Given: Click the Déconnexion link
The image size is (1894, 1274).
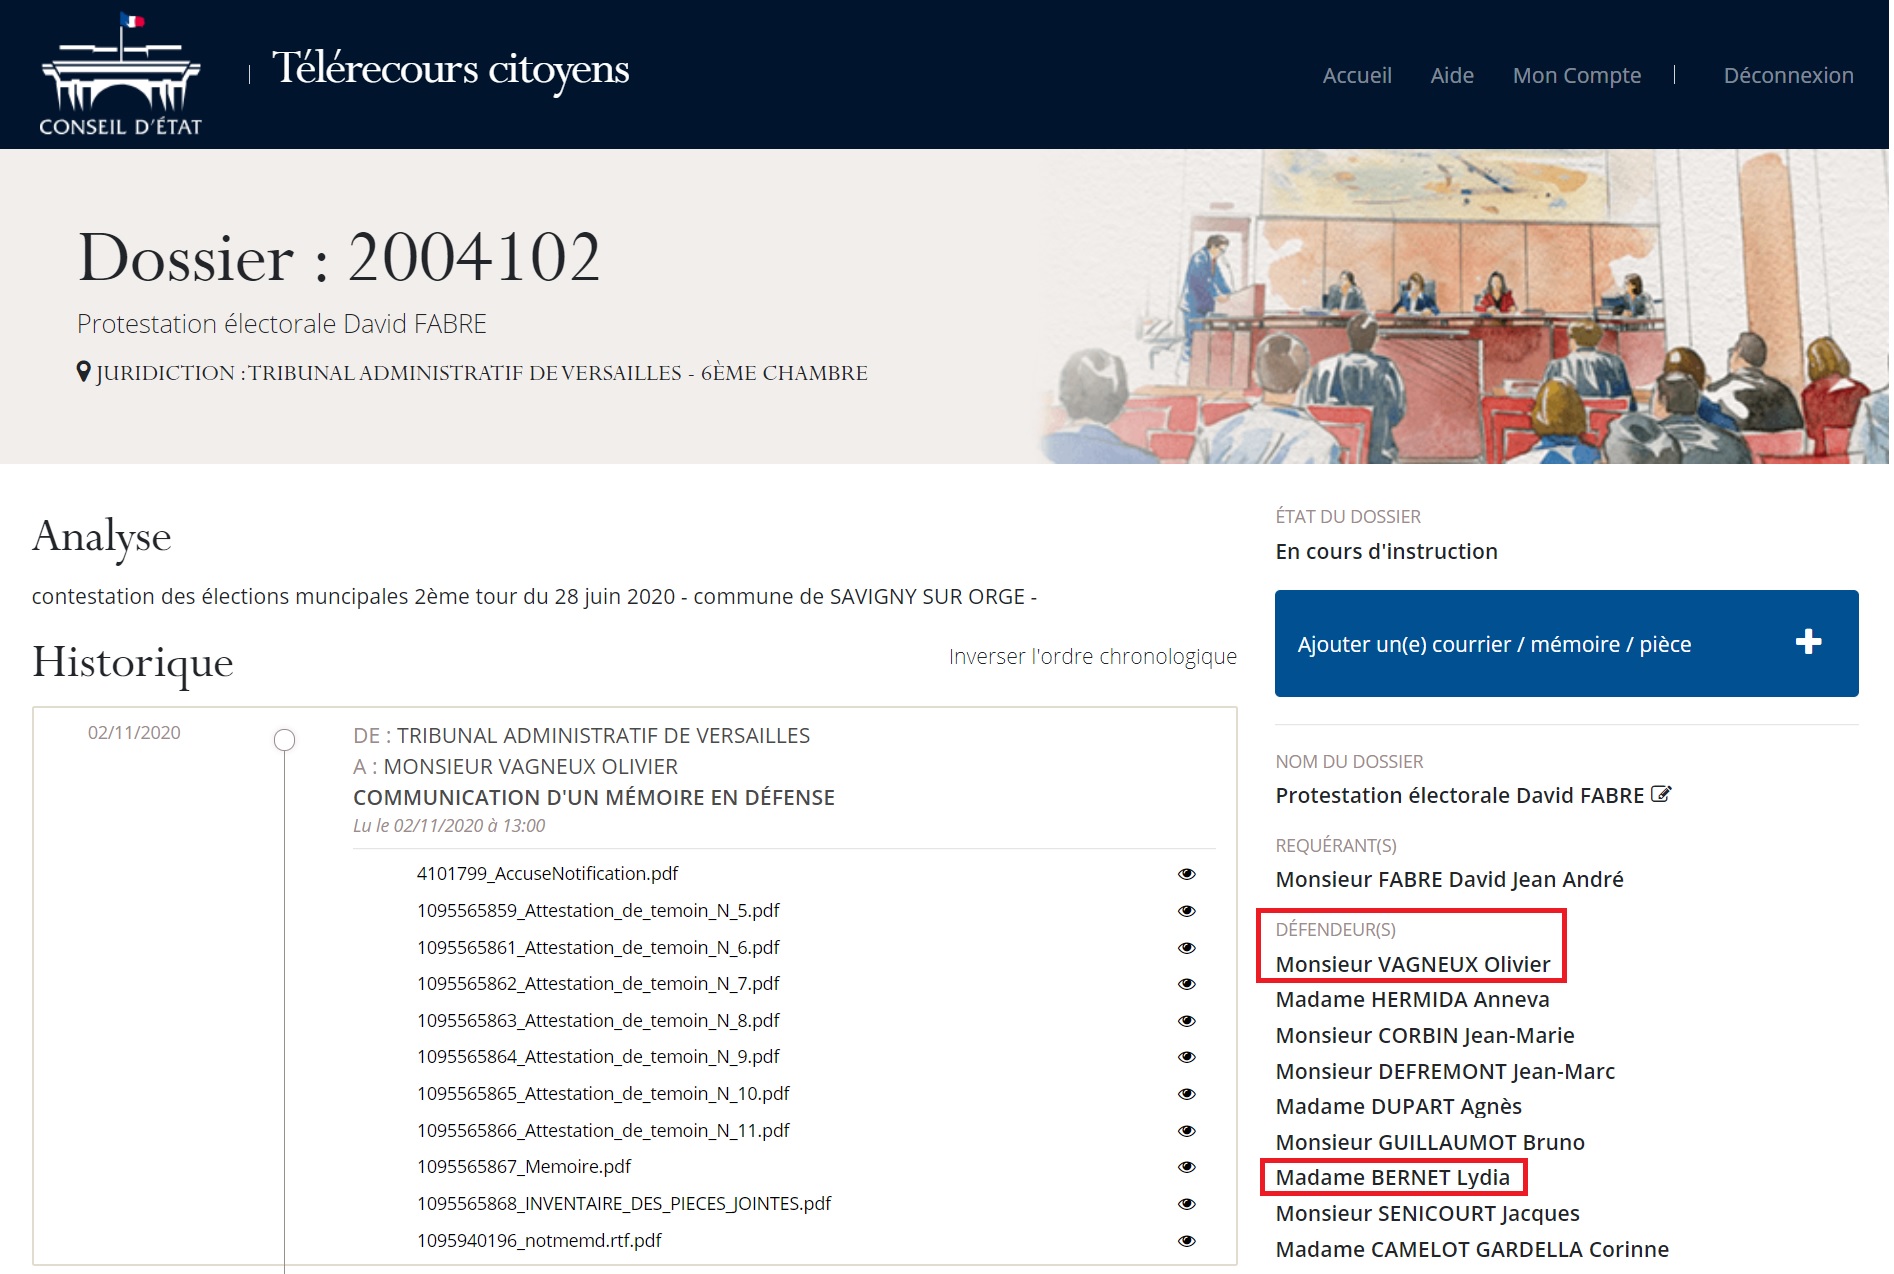Looking at the screenshot, I should [1787, 76].
